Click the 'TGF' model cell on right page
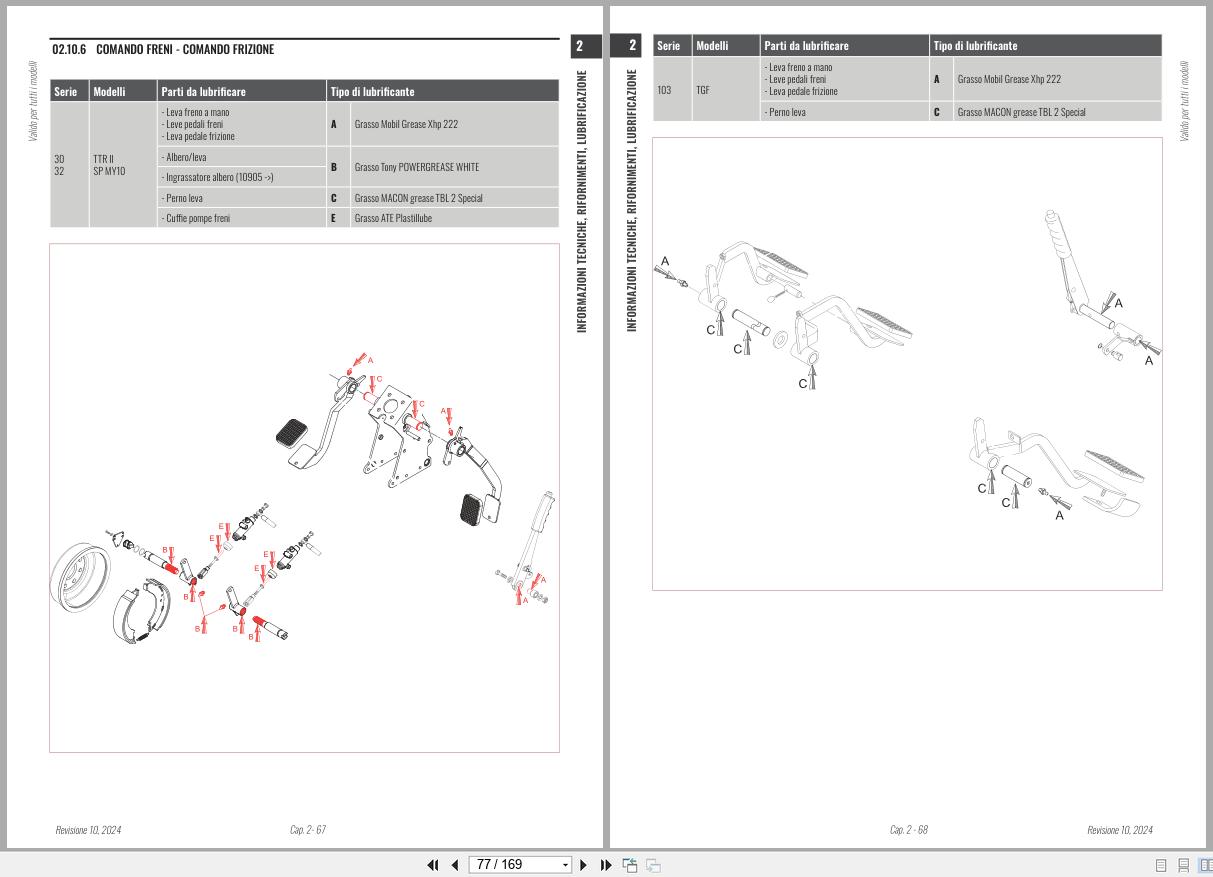This screenshot has height=877, width=1213. click(726, 89)
